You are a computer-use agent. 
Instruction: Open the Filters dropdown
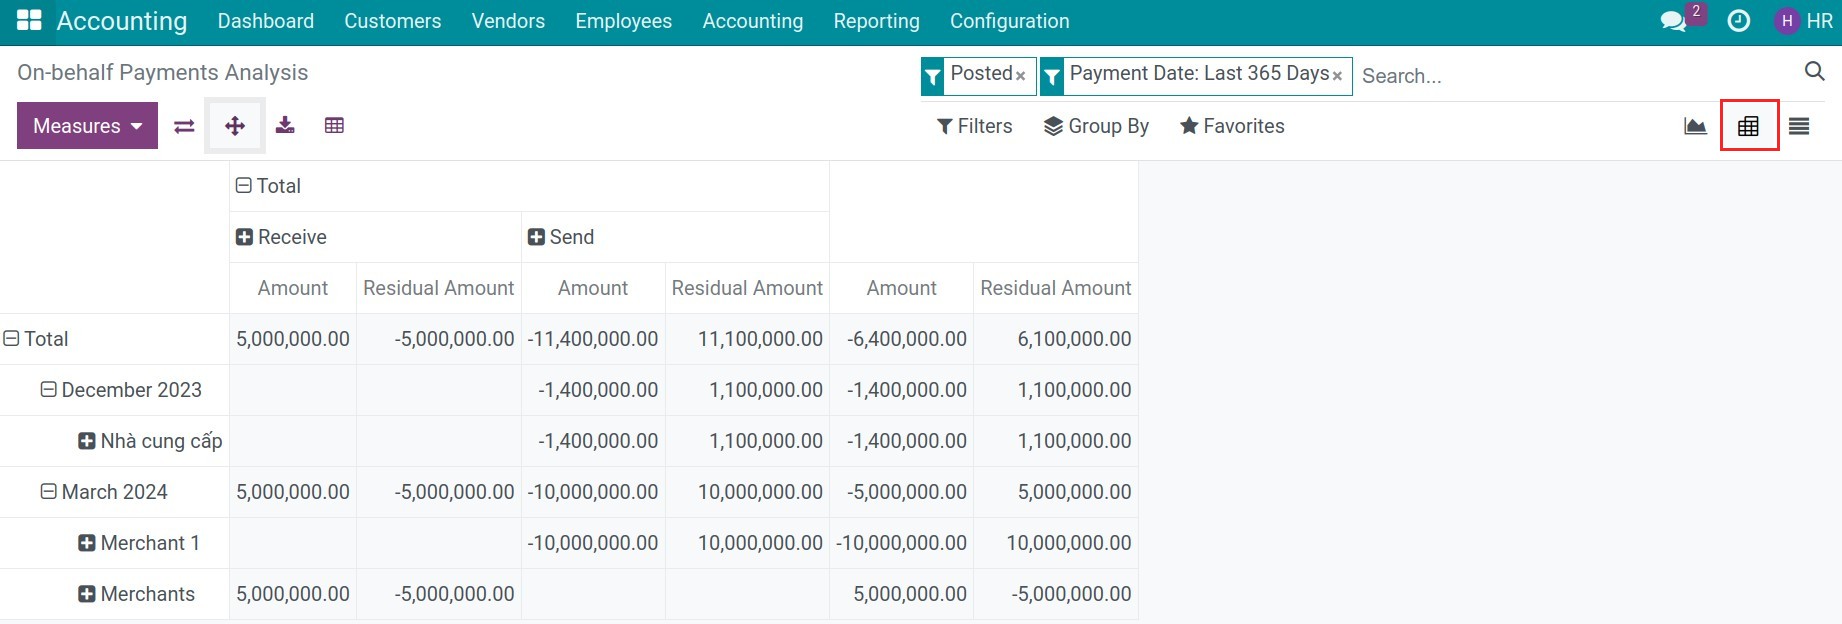click(974, 126)
